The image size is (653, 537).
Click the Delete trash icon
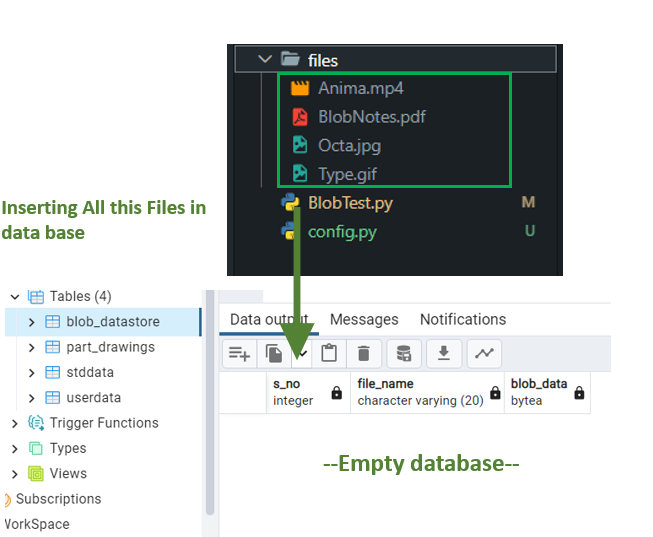tap(364, 354)
